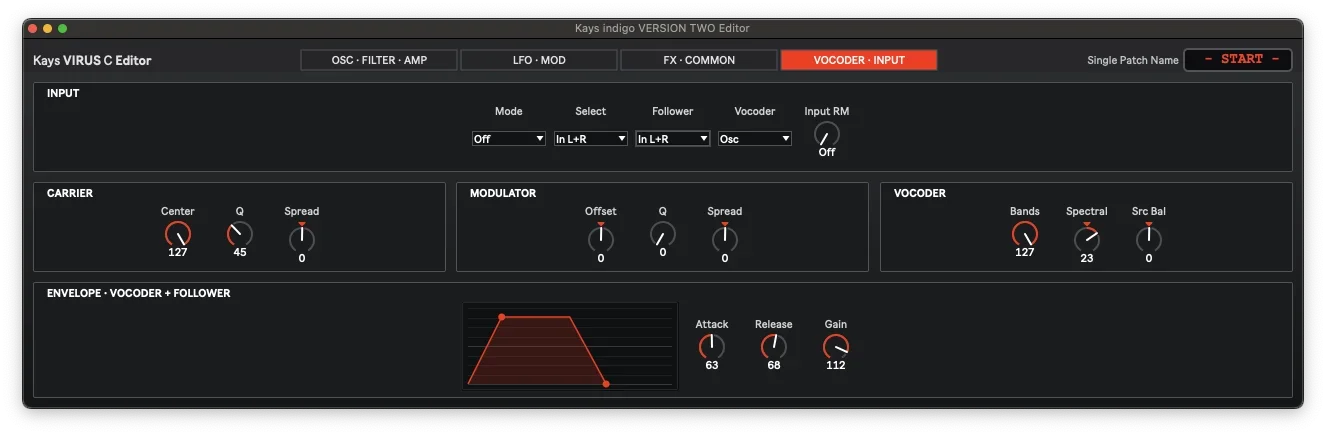Image resolution: width=1326 pixels, height=435 pixels.
Task: Click the Src Bal knob
Action: pos(1149,238)
